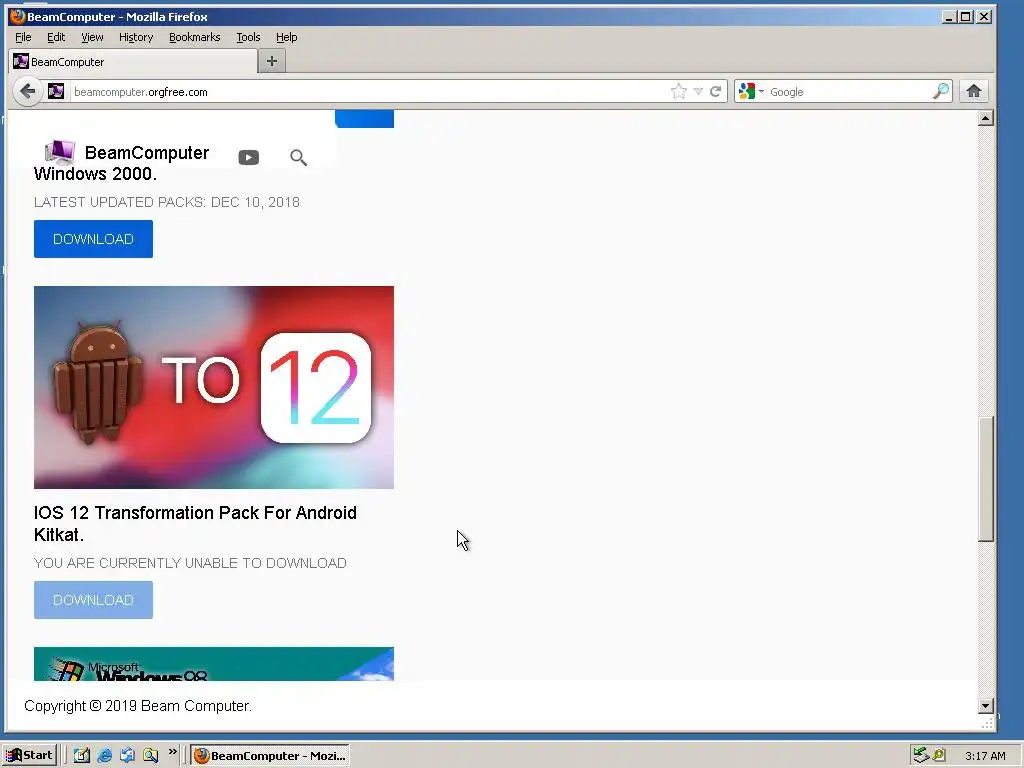Image resolution: width=1024 pixels, height=768 pixels.
Task: Click the magnifier icon in the Google search box
Action: (940, 91)
